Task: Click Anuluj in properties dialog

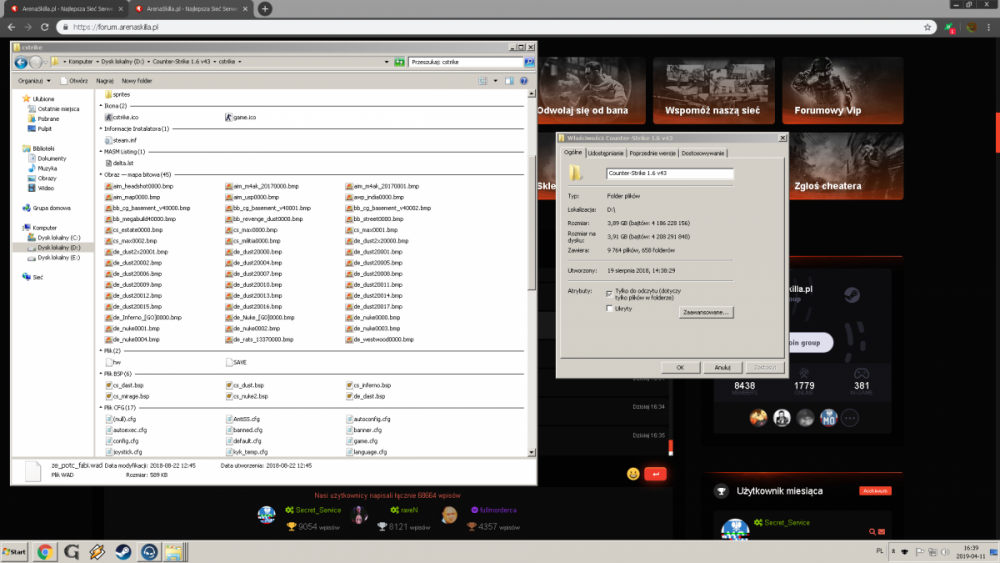Action: coord(722,367)
